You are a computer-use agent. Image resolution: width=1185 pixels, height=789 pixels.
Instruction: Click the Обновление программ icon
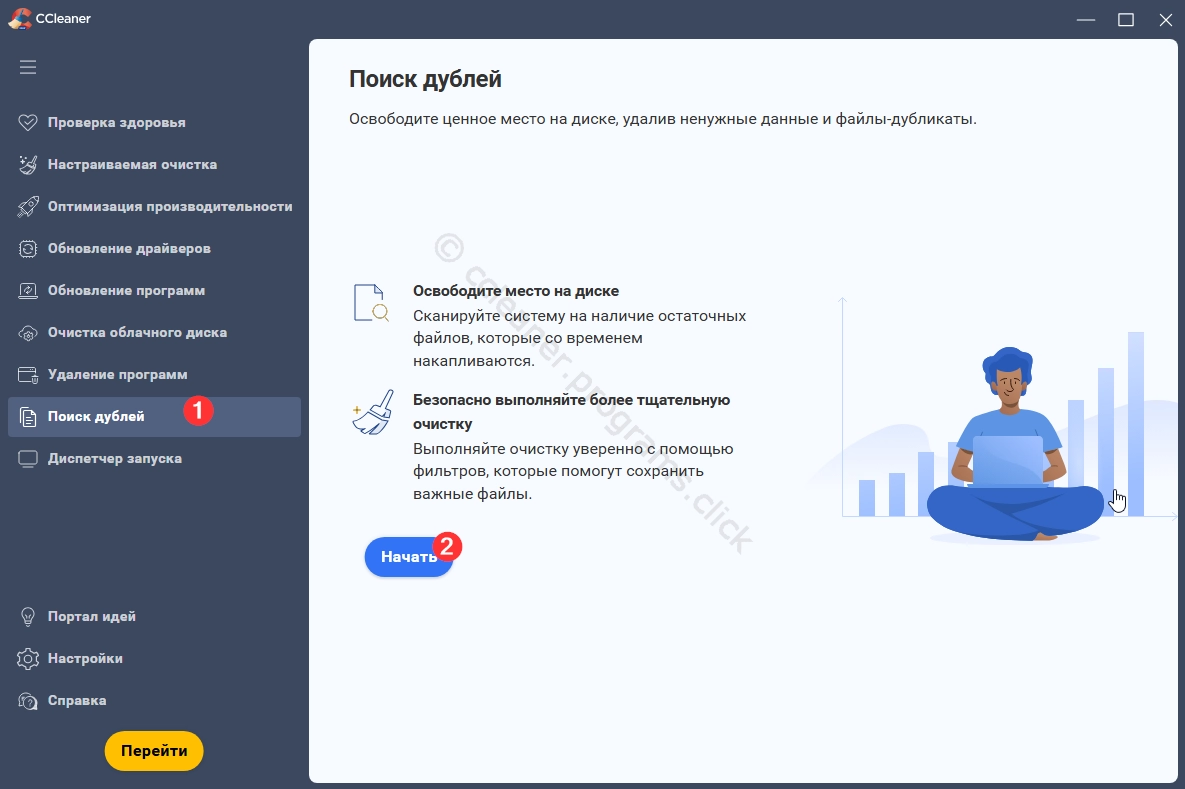click(x=28, y=291)
